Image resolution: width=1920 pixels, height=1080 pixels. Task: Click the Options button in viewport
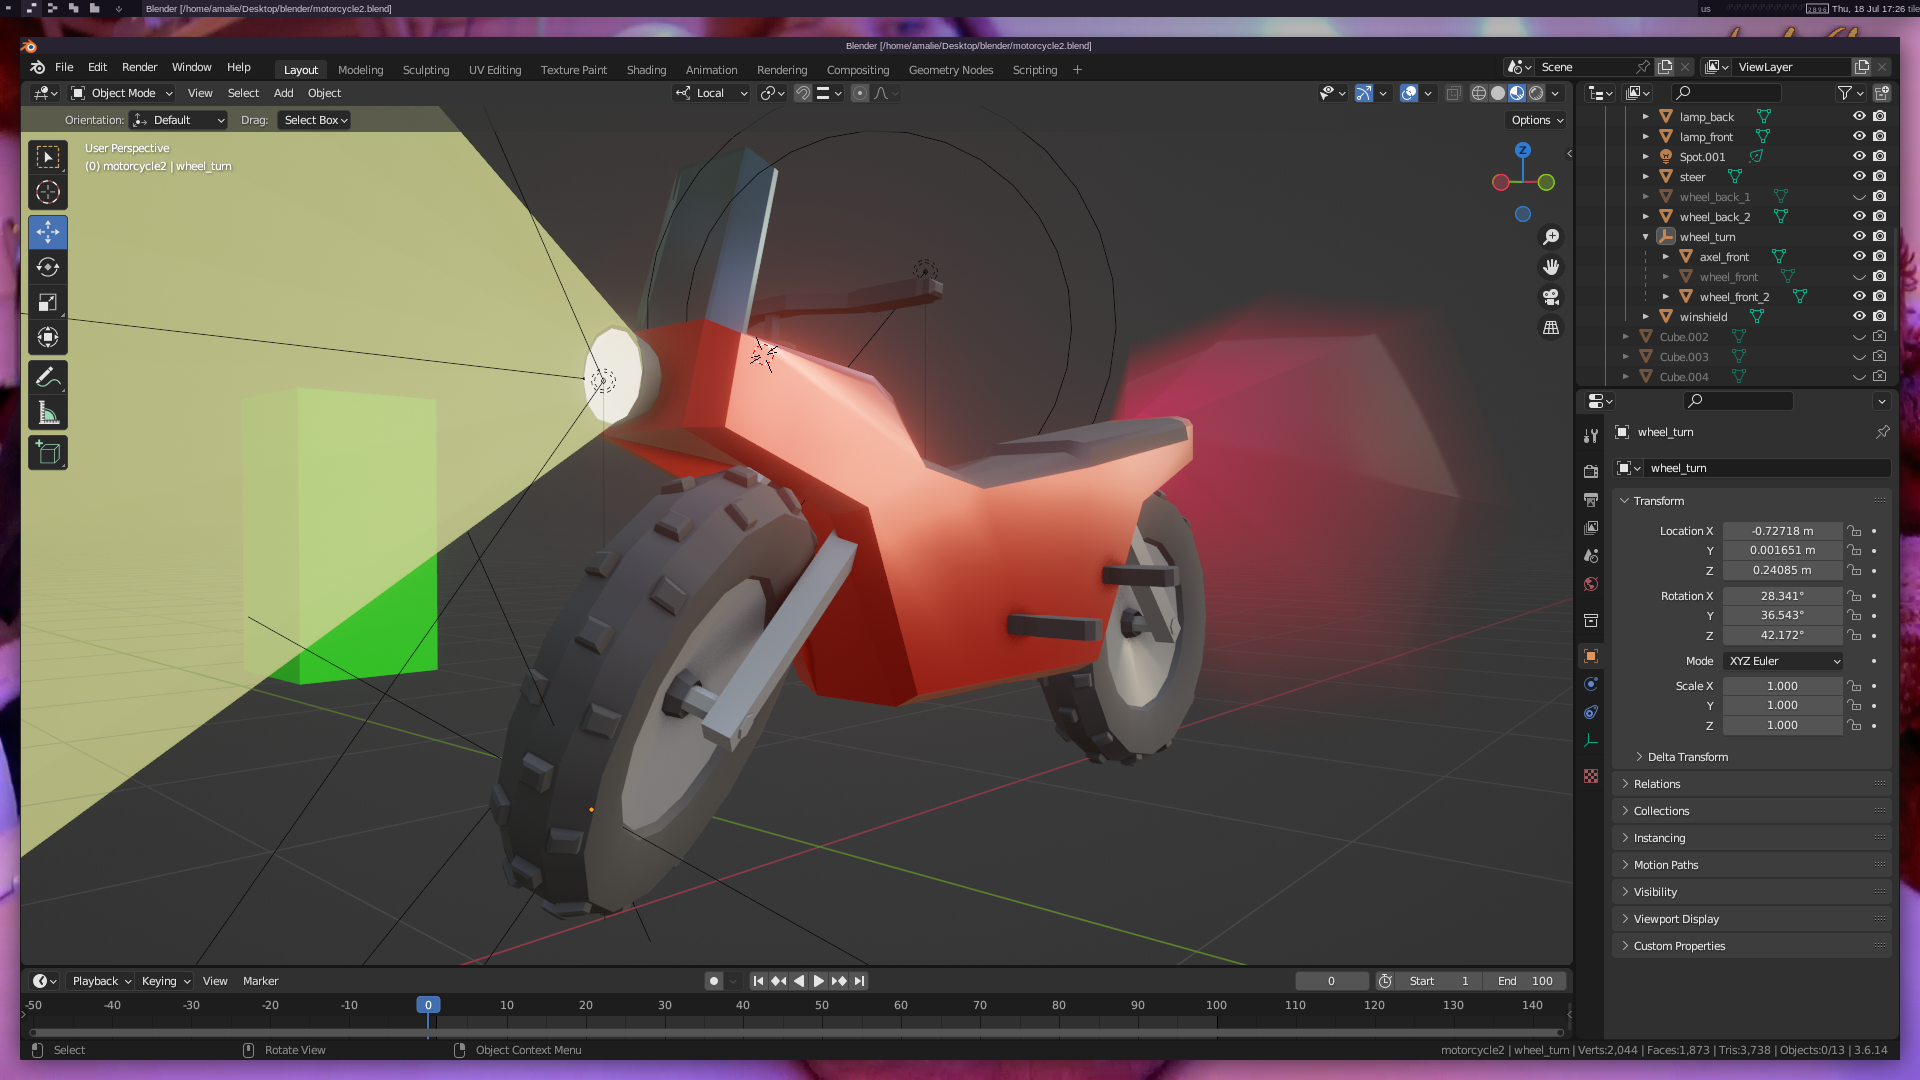[1537, 120]
